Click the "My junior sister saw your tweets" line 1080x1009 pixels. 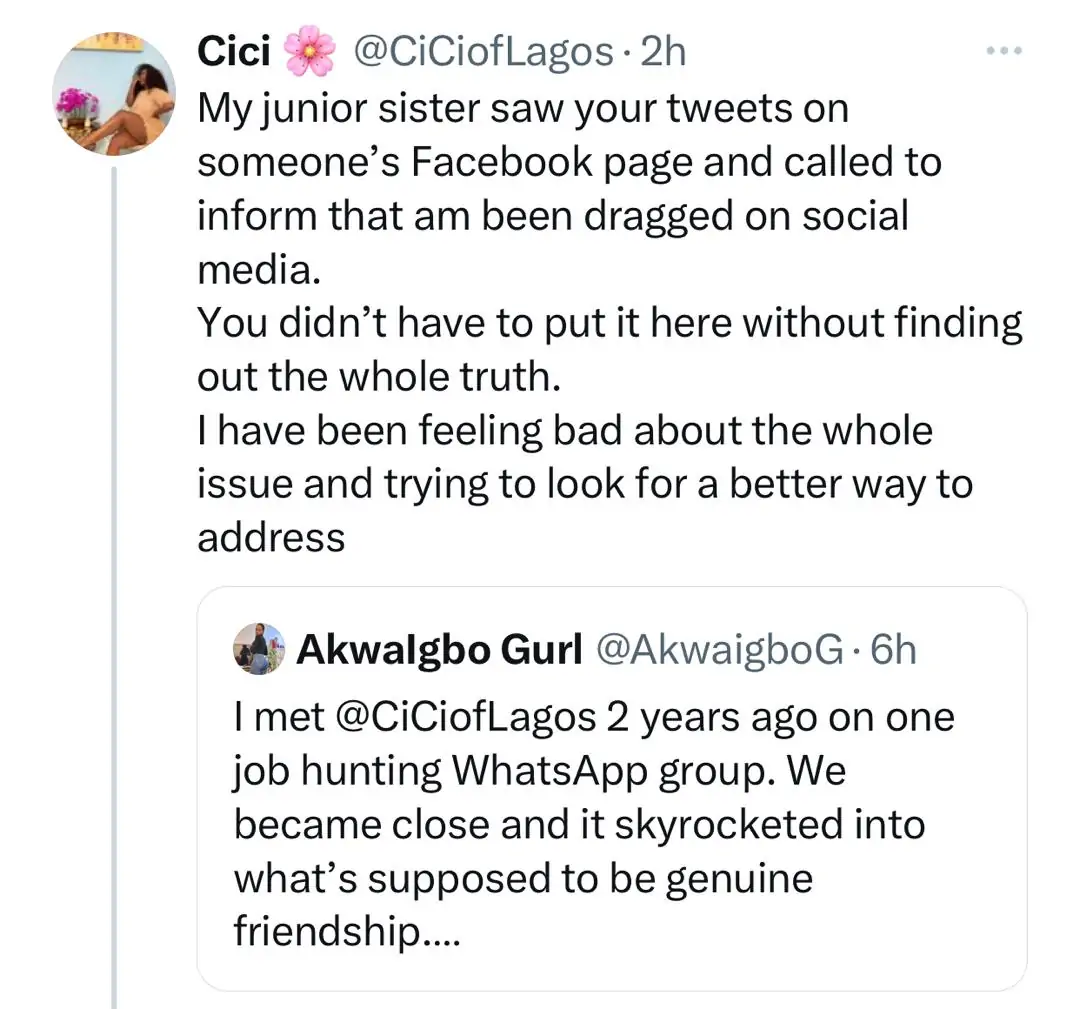(x=522, y=108)
